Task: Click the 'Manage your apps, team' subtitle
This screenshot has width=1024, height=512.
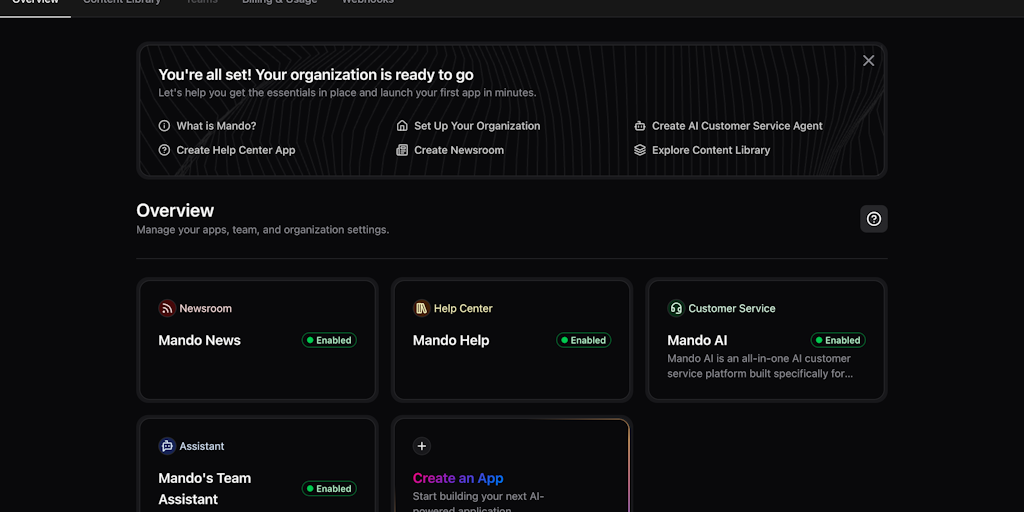Action: pos(263,230)
